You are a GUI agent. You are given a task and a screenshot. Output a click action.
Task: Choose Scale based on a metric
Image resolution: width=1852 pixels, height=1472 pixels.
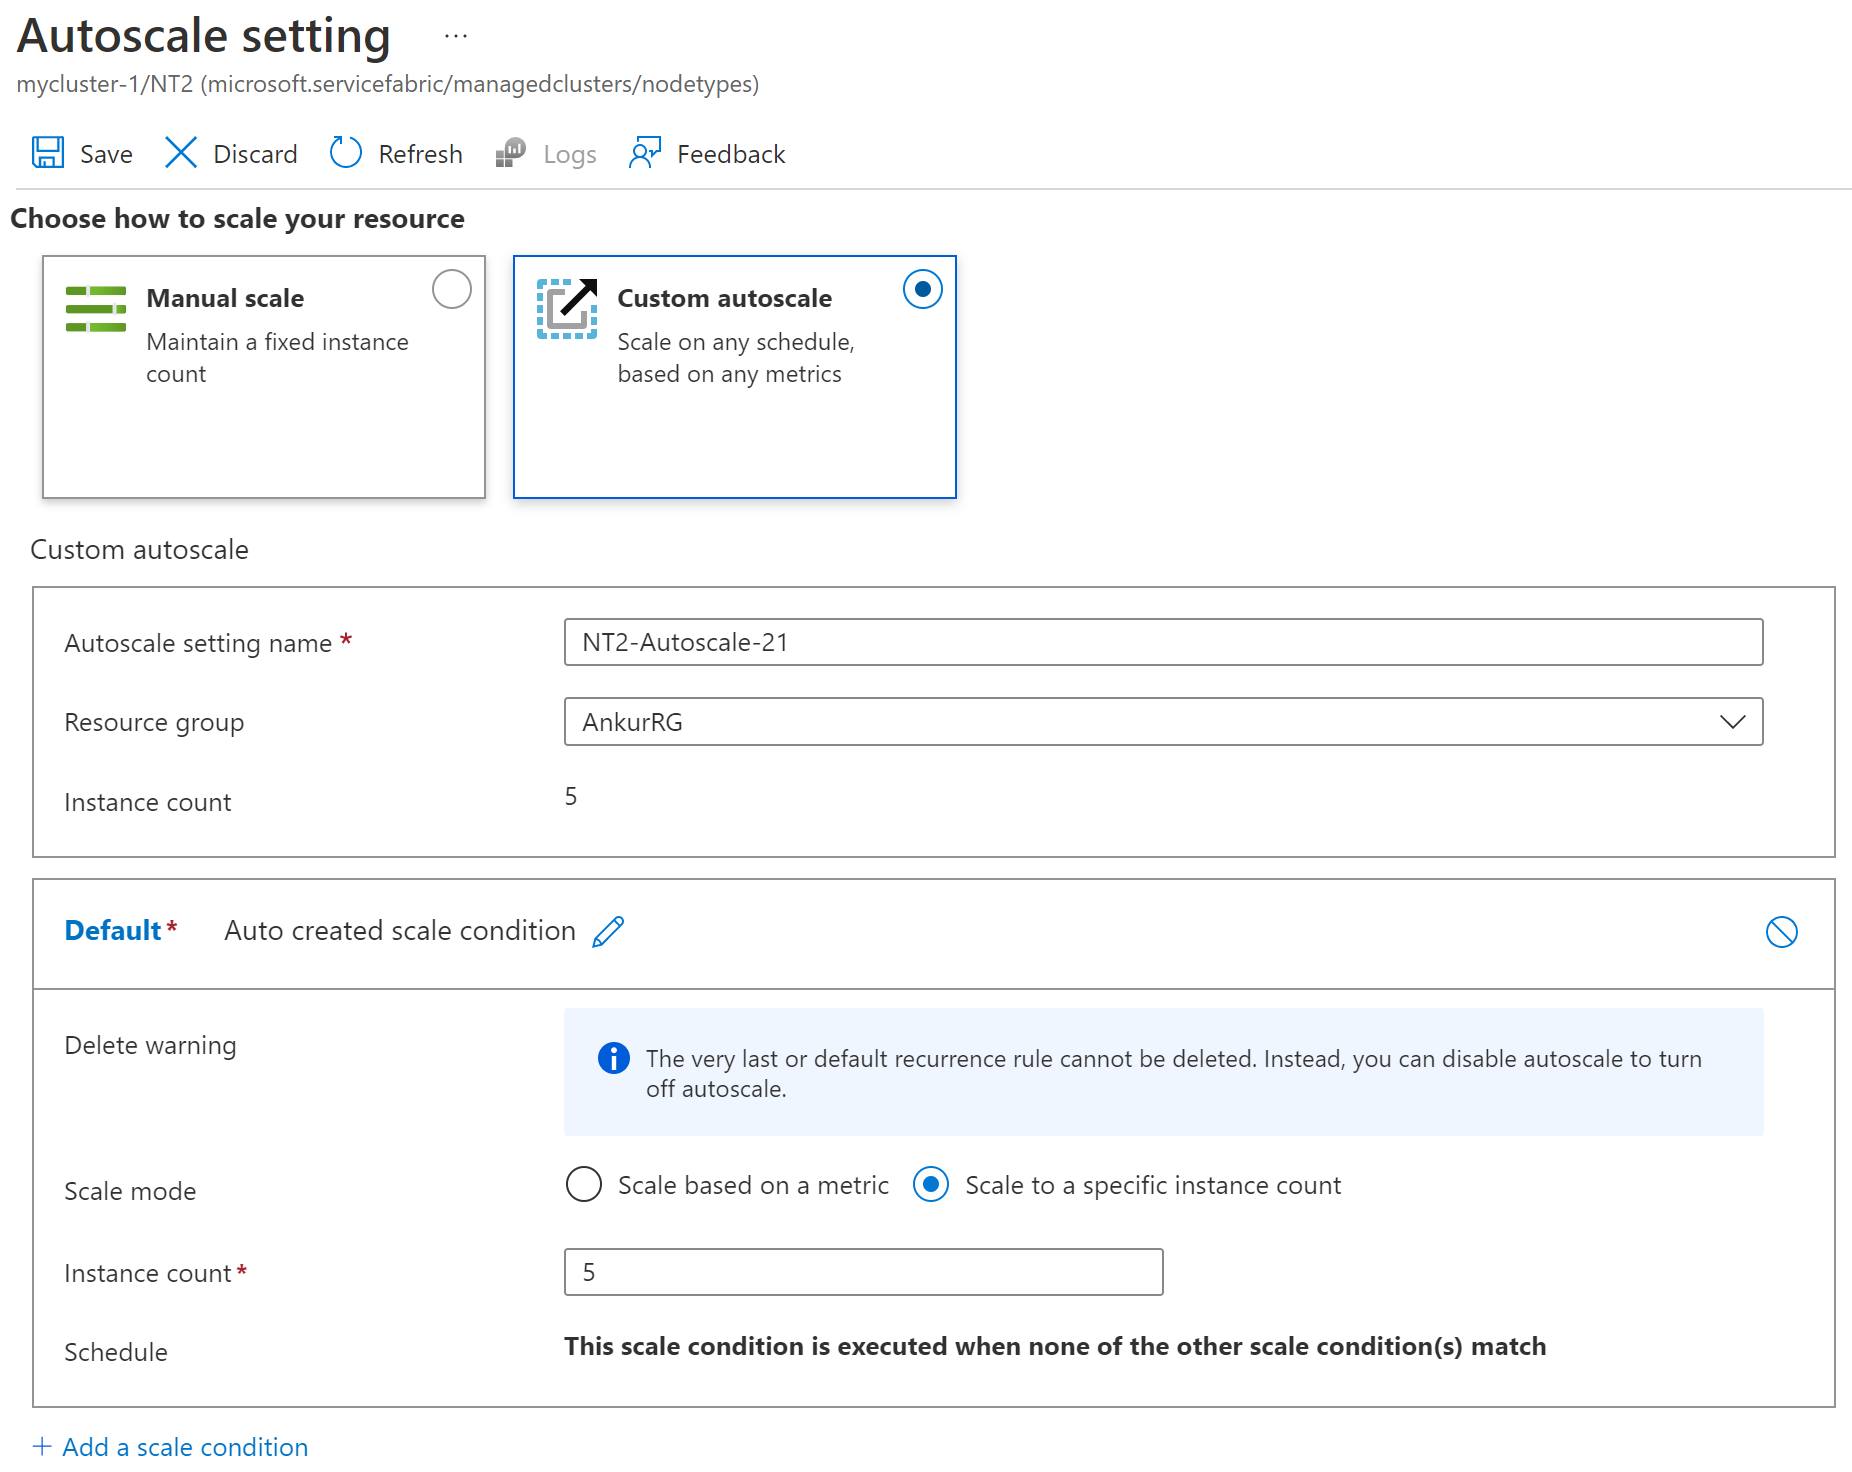pyautogui.click(x=584, y=1185)
